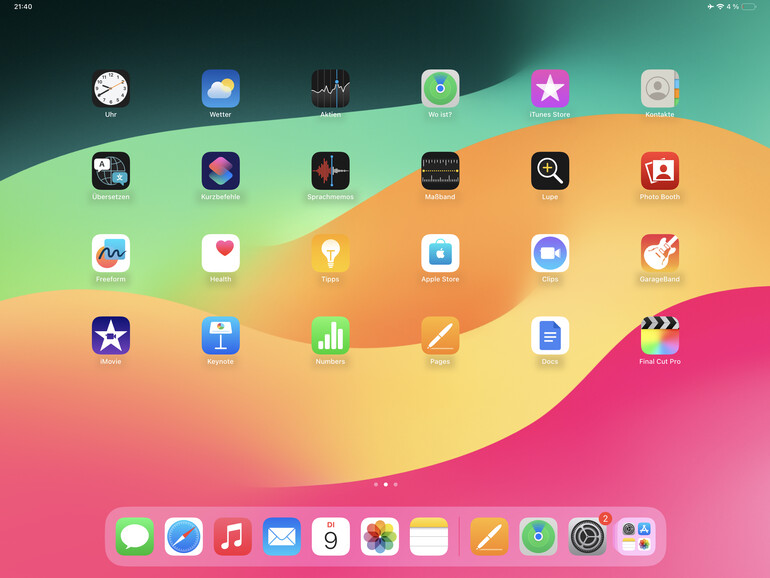Open the Pages app on home screen
770x578 pixels.
point(440,335)
